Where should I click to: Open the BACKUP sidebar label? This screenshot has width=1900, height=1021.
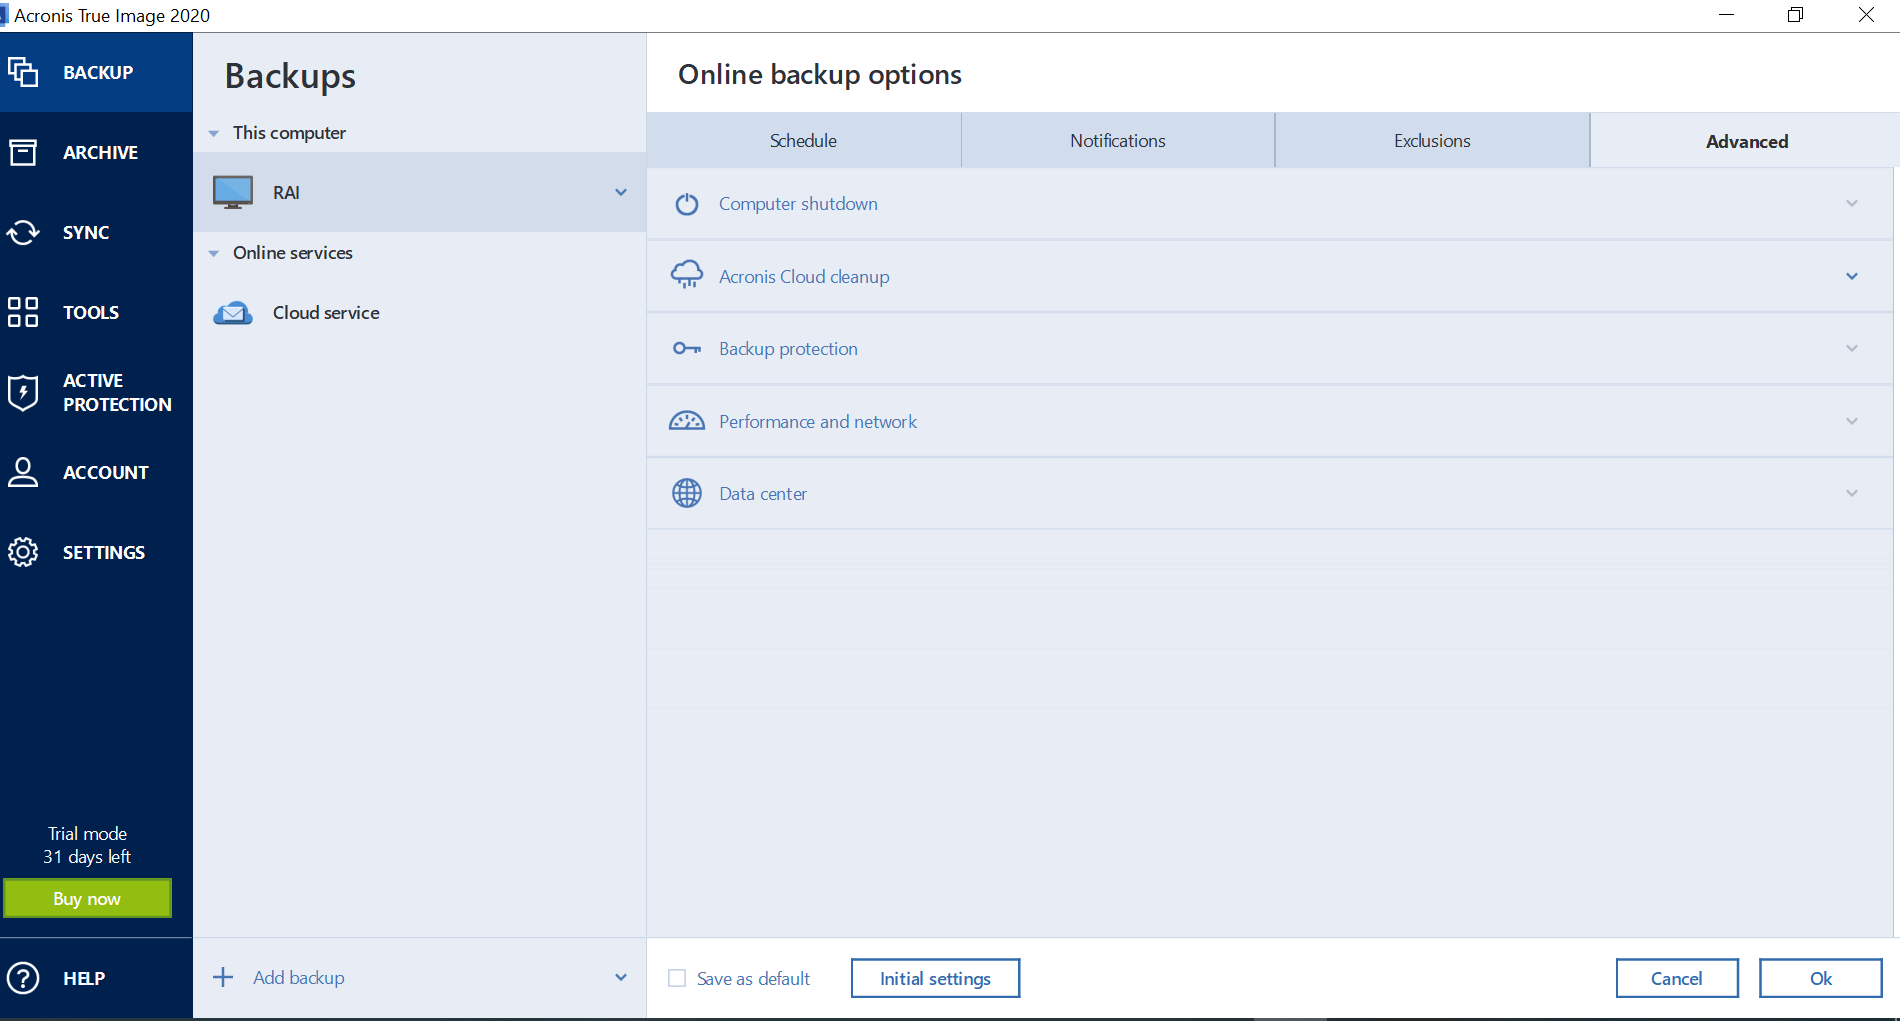pos(98,72)
